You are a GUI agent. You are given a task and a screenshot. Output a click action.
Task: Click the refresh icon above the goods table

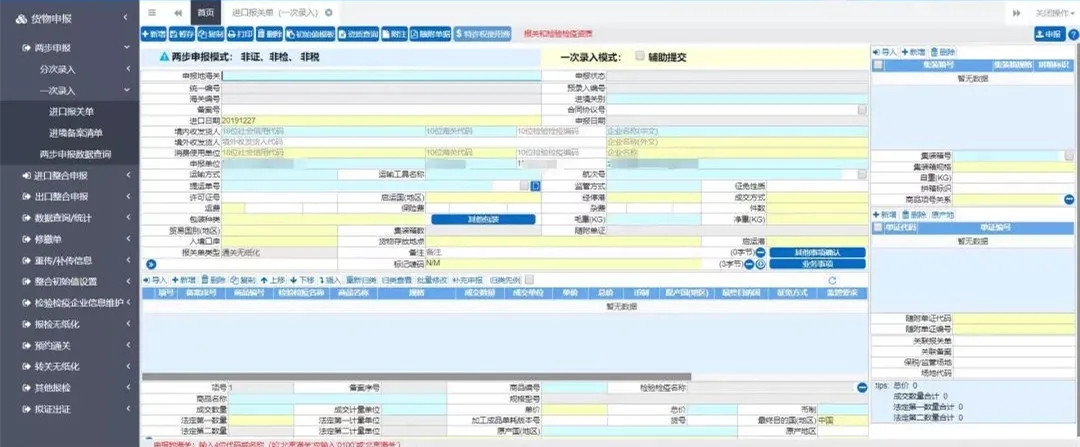[x=831, y=280]
